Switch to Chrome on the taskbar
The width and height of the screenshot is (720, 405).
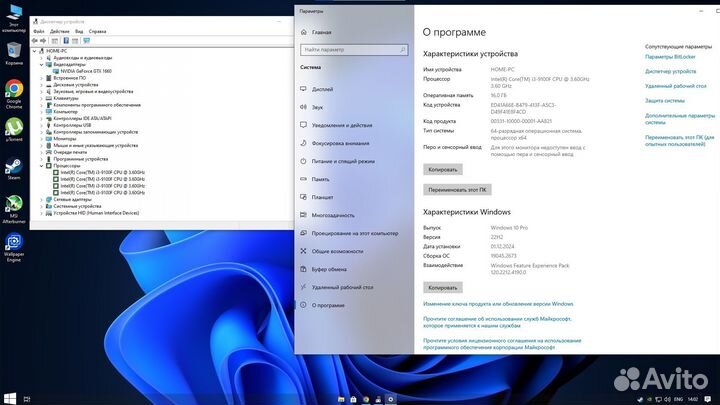pyautogui.click(x=366, y=399)
